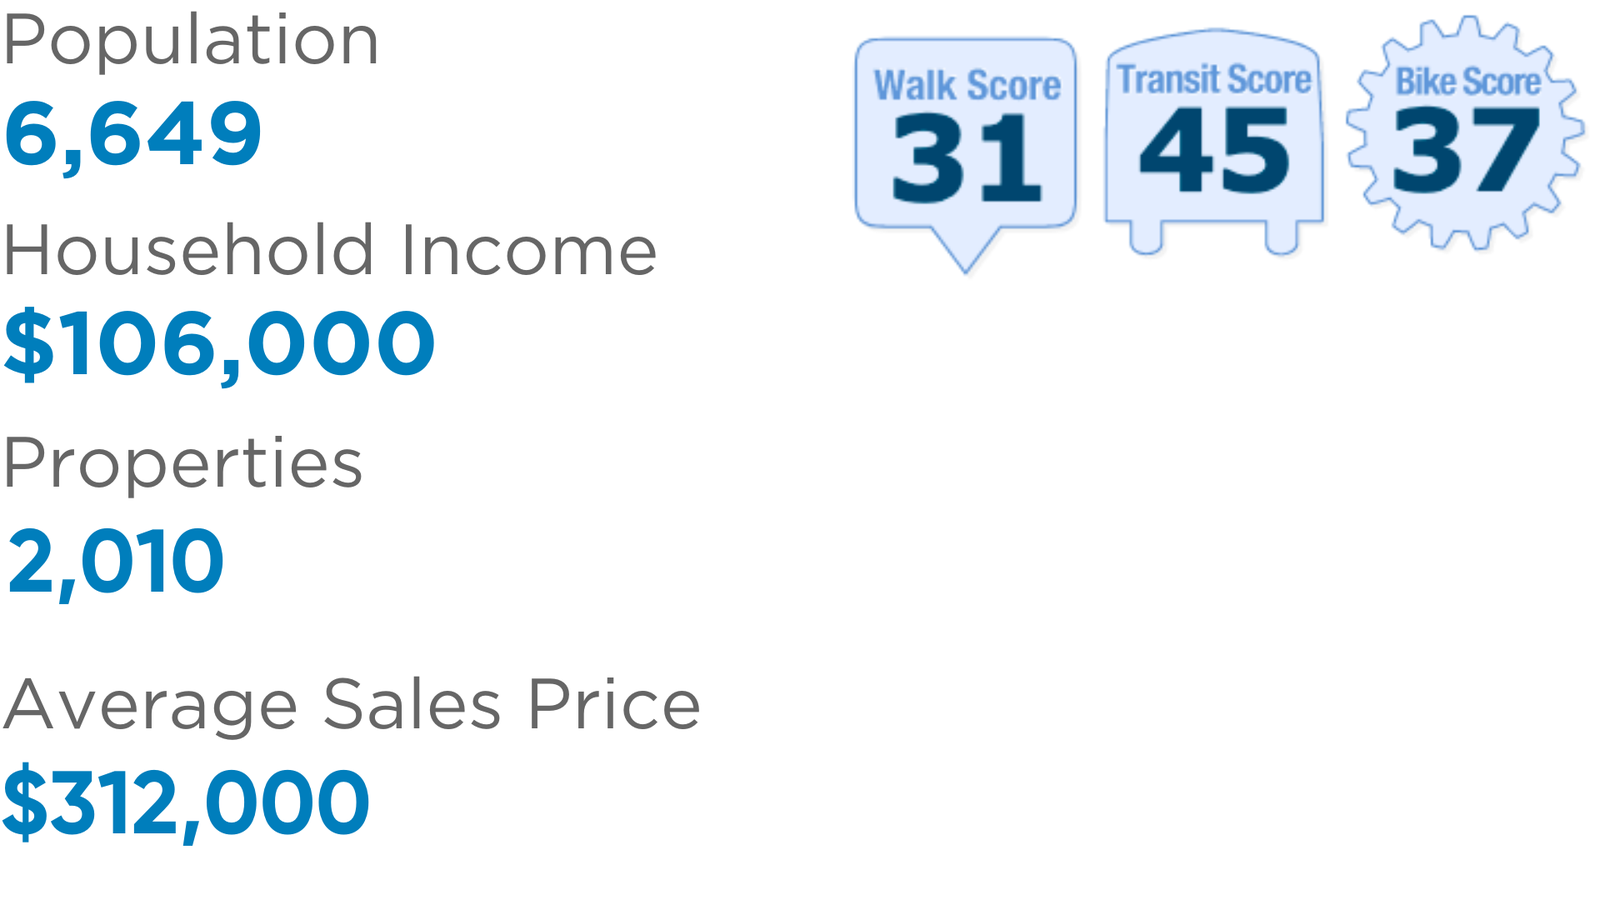Click the Population heading
Viewport: 1600px width, 900px height.
point(191,42)
